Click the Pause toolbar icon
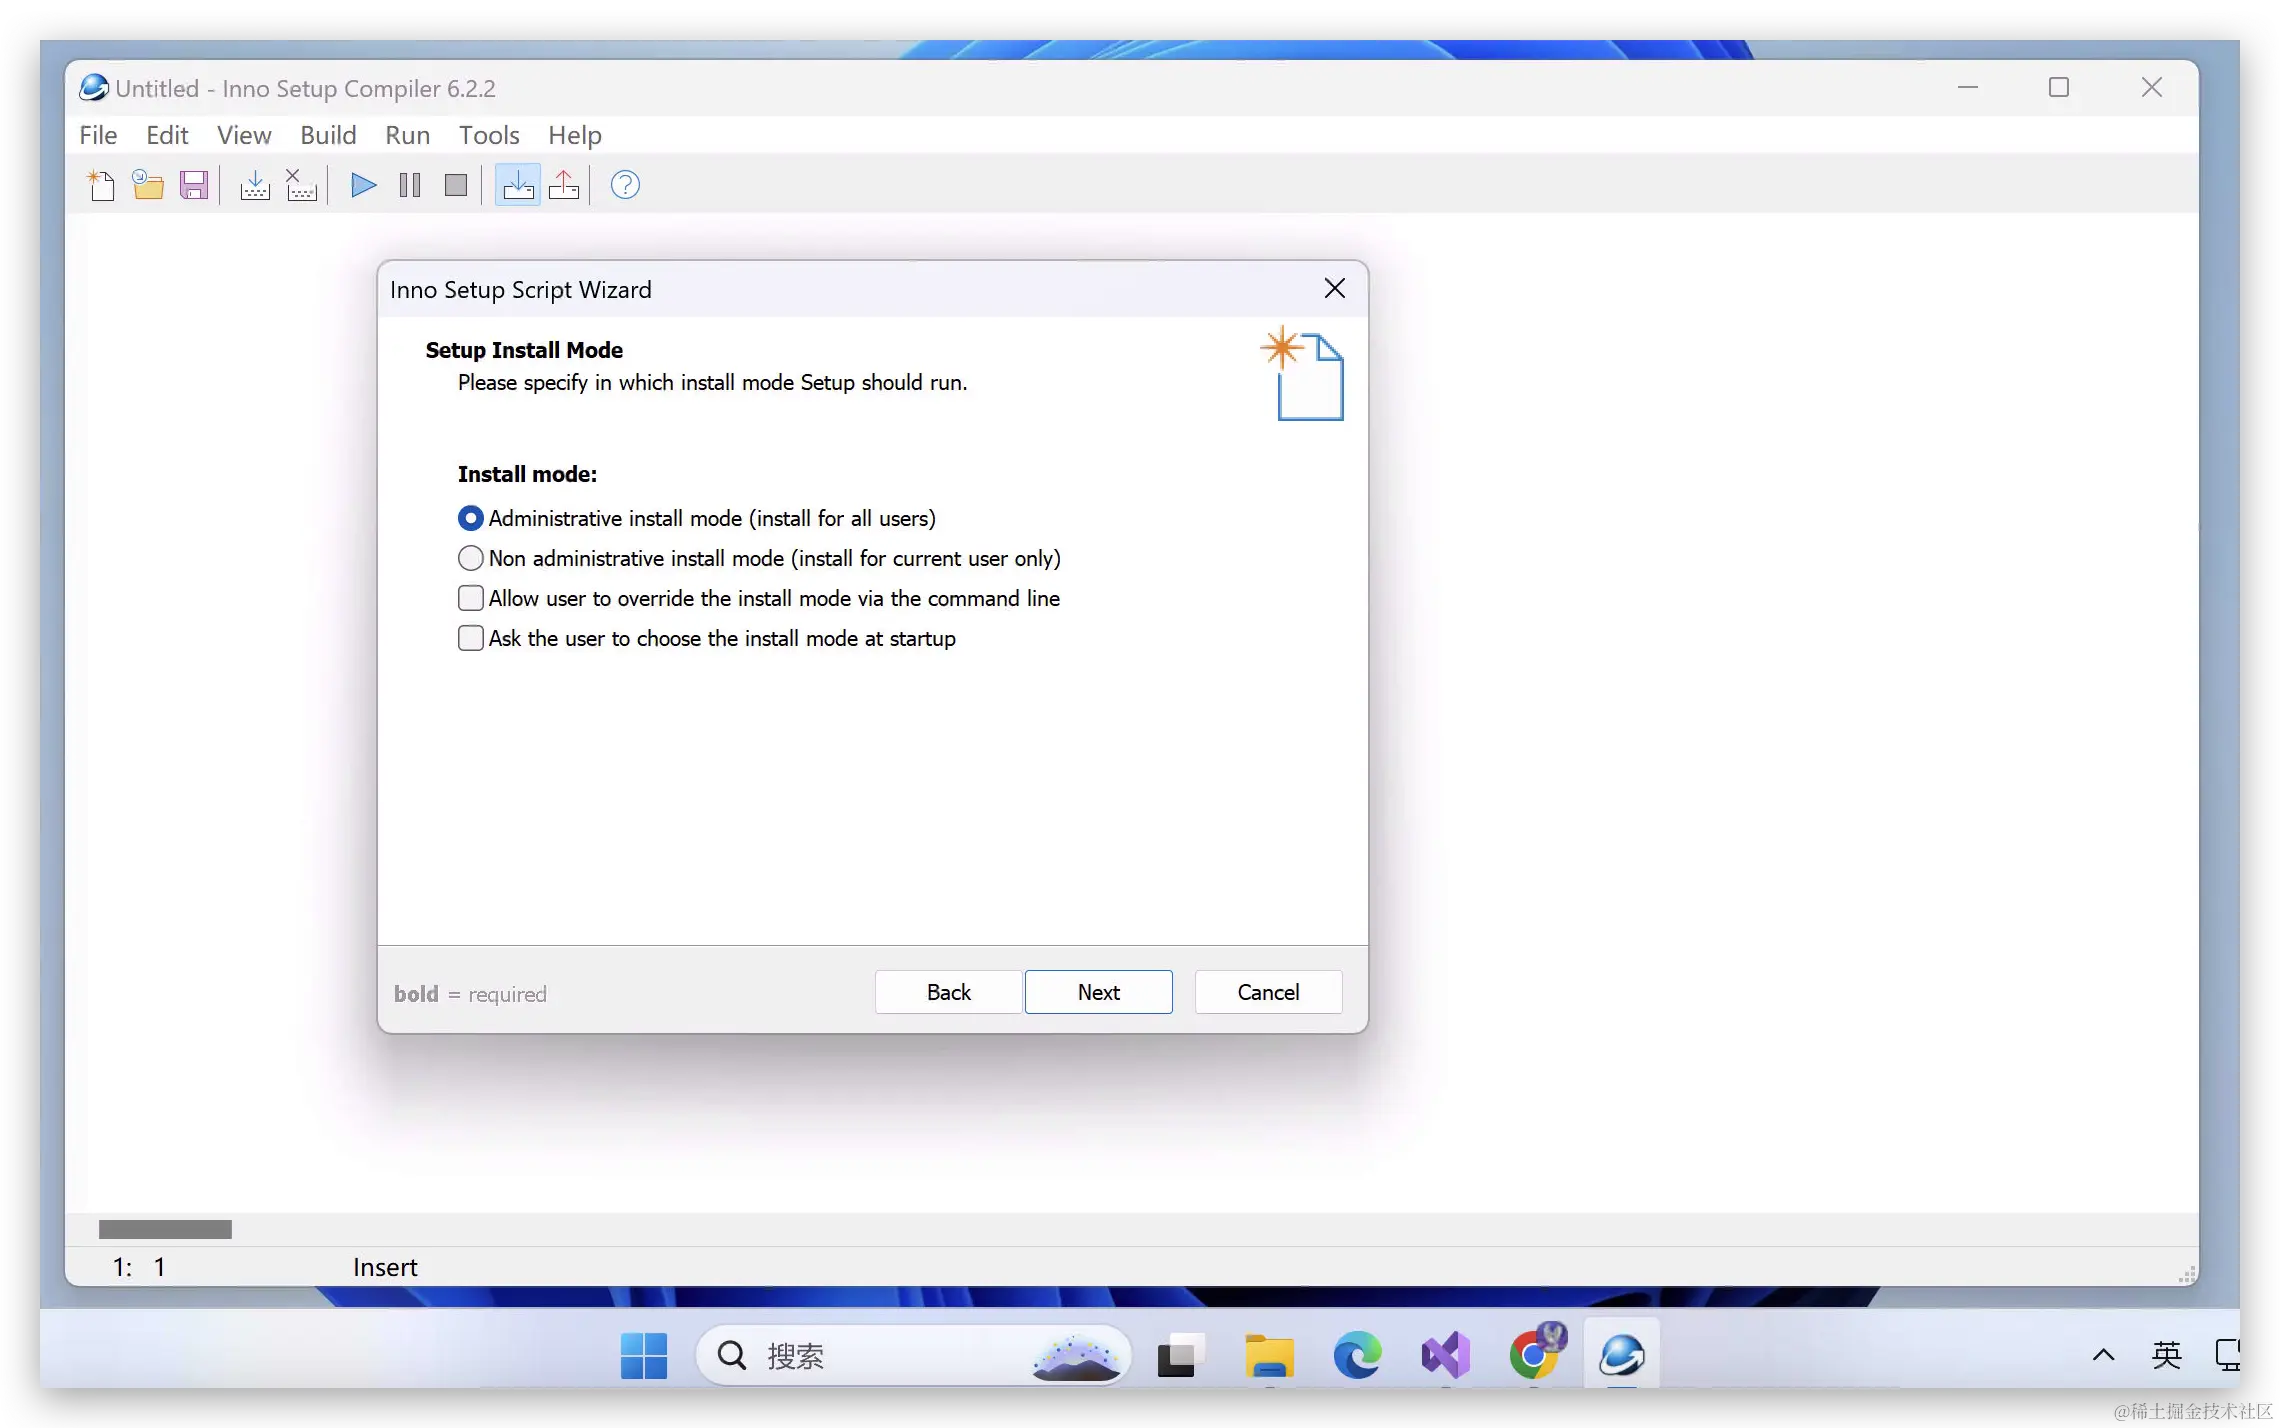The height and width of the screenshot is (1428, 2280). (410, 185)
